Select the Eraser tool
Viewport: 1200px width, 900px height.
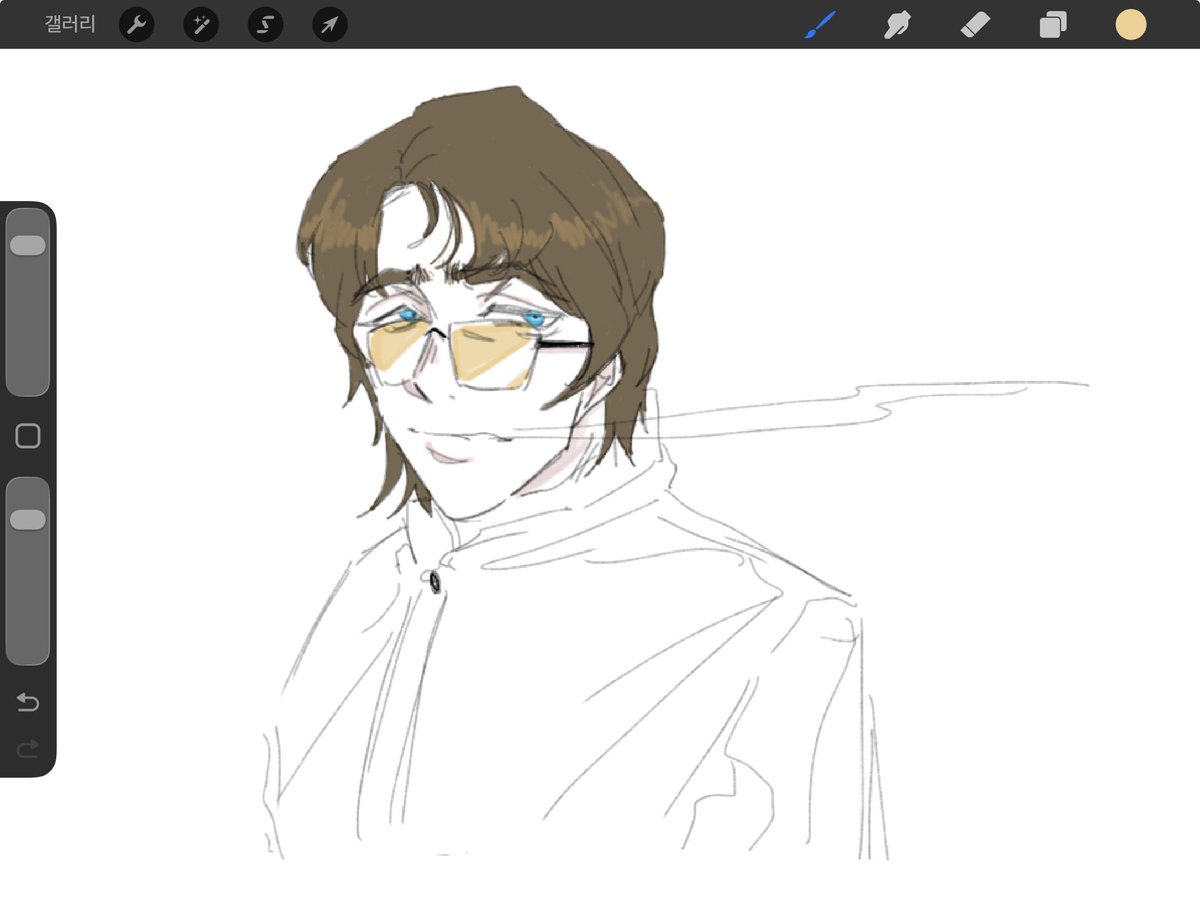point(975,25)
